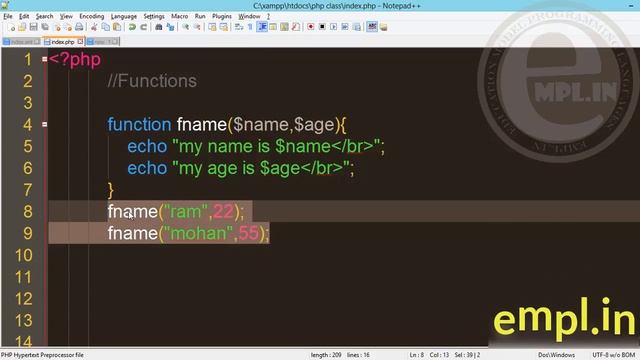Click the Open file toolbar icon

pyautogui.click(x=22, y=27)
